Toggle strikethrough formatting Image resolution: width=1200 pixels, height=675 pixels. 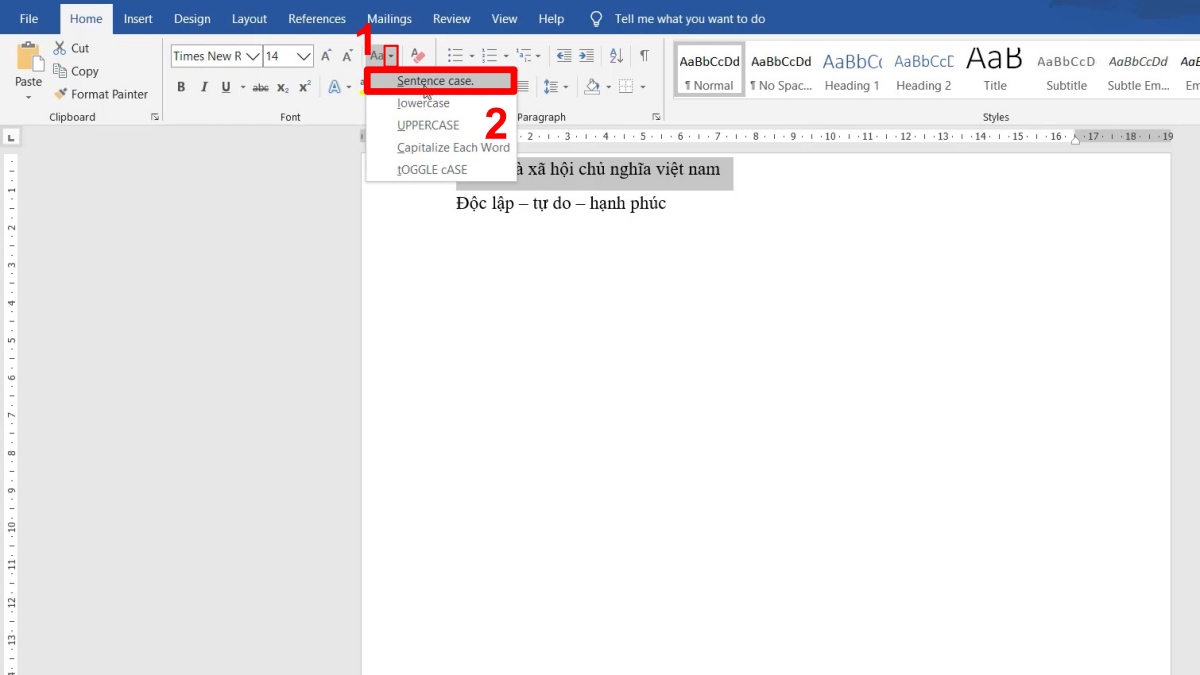click(260, 87)
